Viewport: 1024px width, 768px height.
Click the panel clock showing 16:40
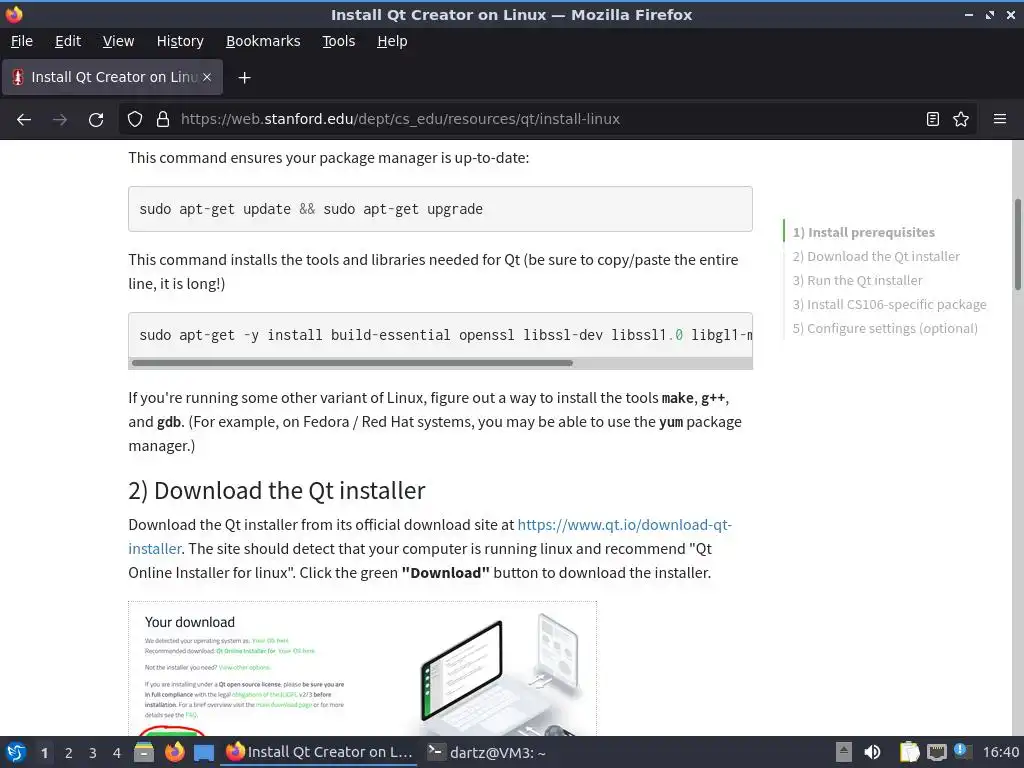point(1000,752)
